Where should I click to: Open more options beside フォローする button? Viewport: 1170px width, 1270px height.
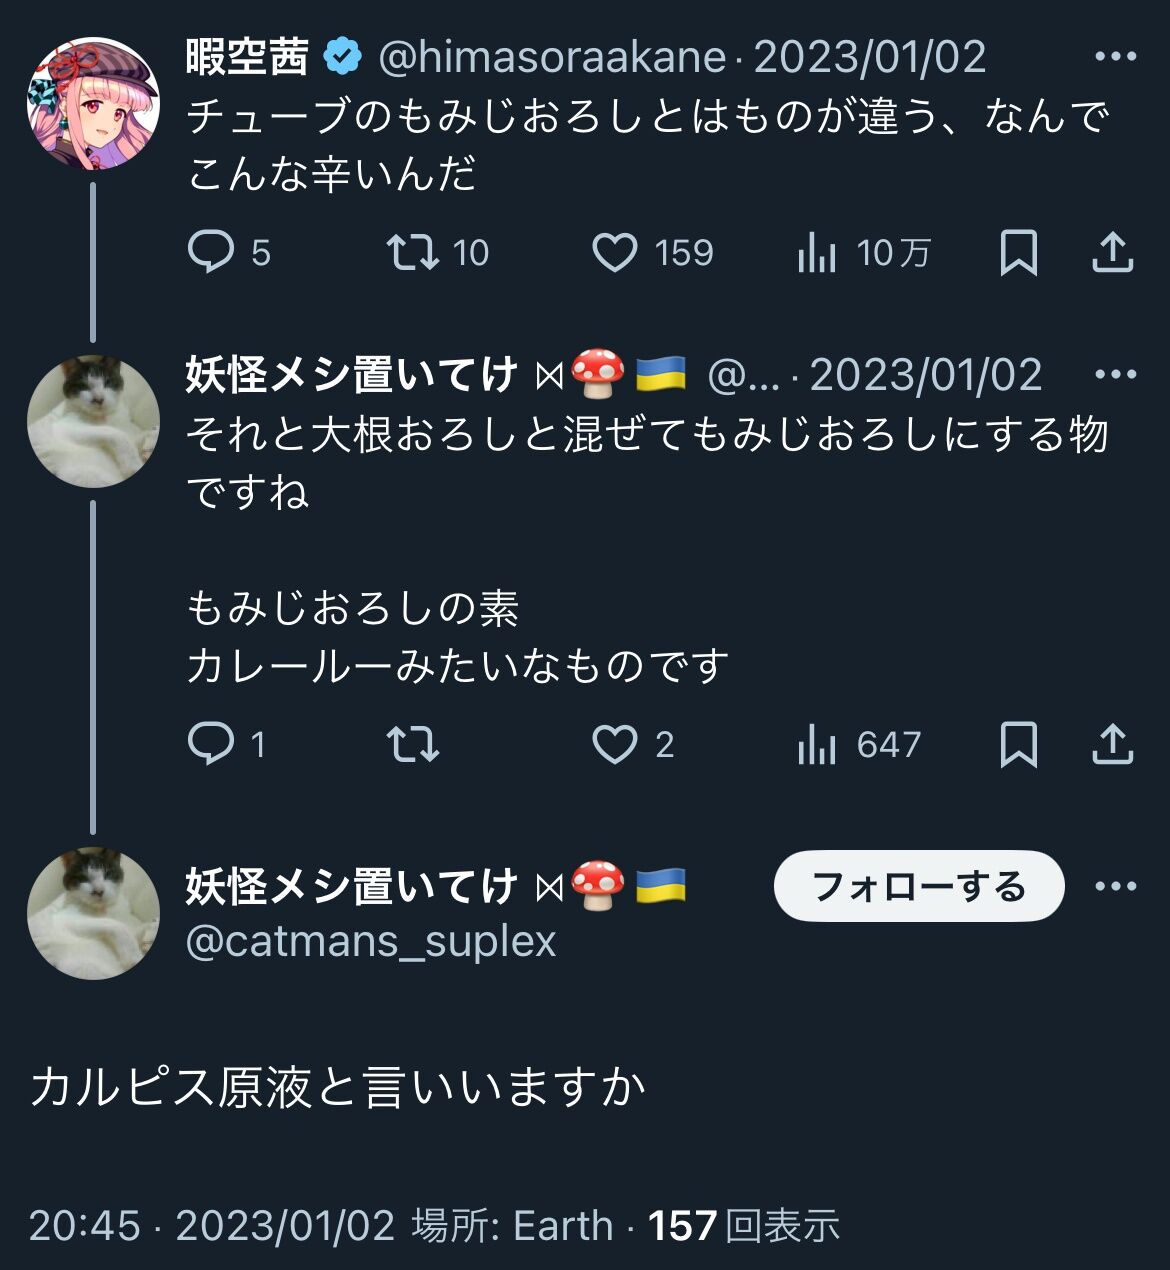pos(1116,886)
